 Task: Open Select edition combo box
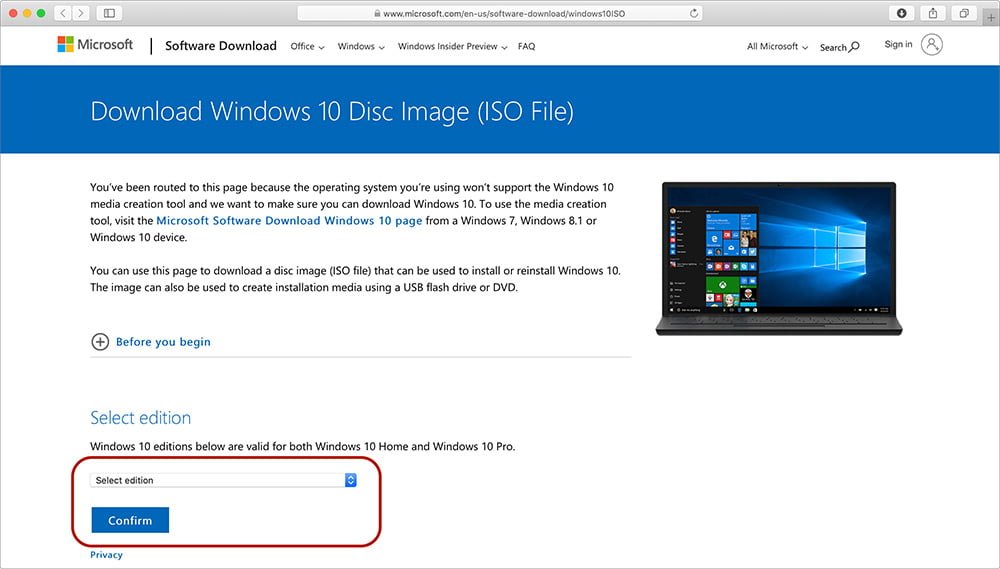click(x=223, y=480)
